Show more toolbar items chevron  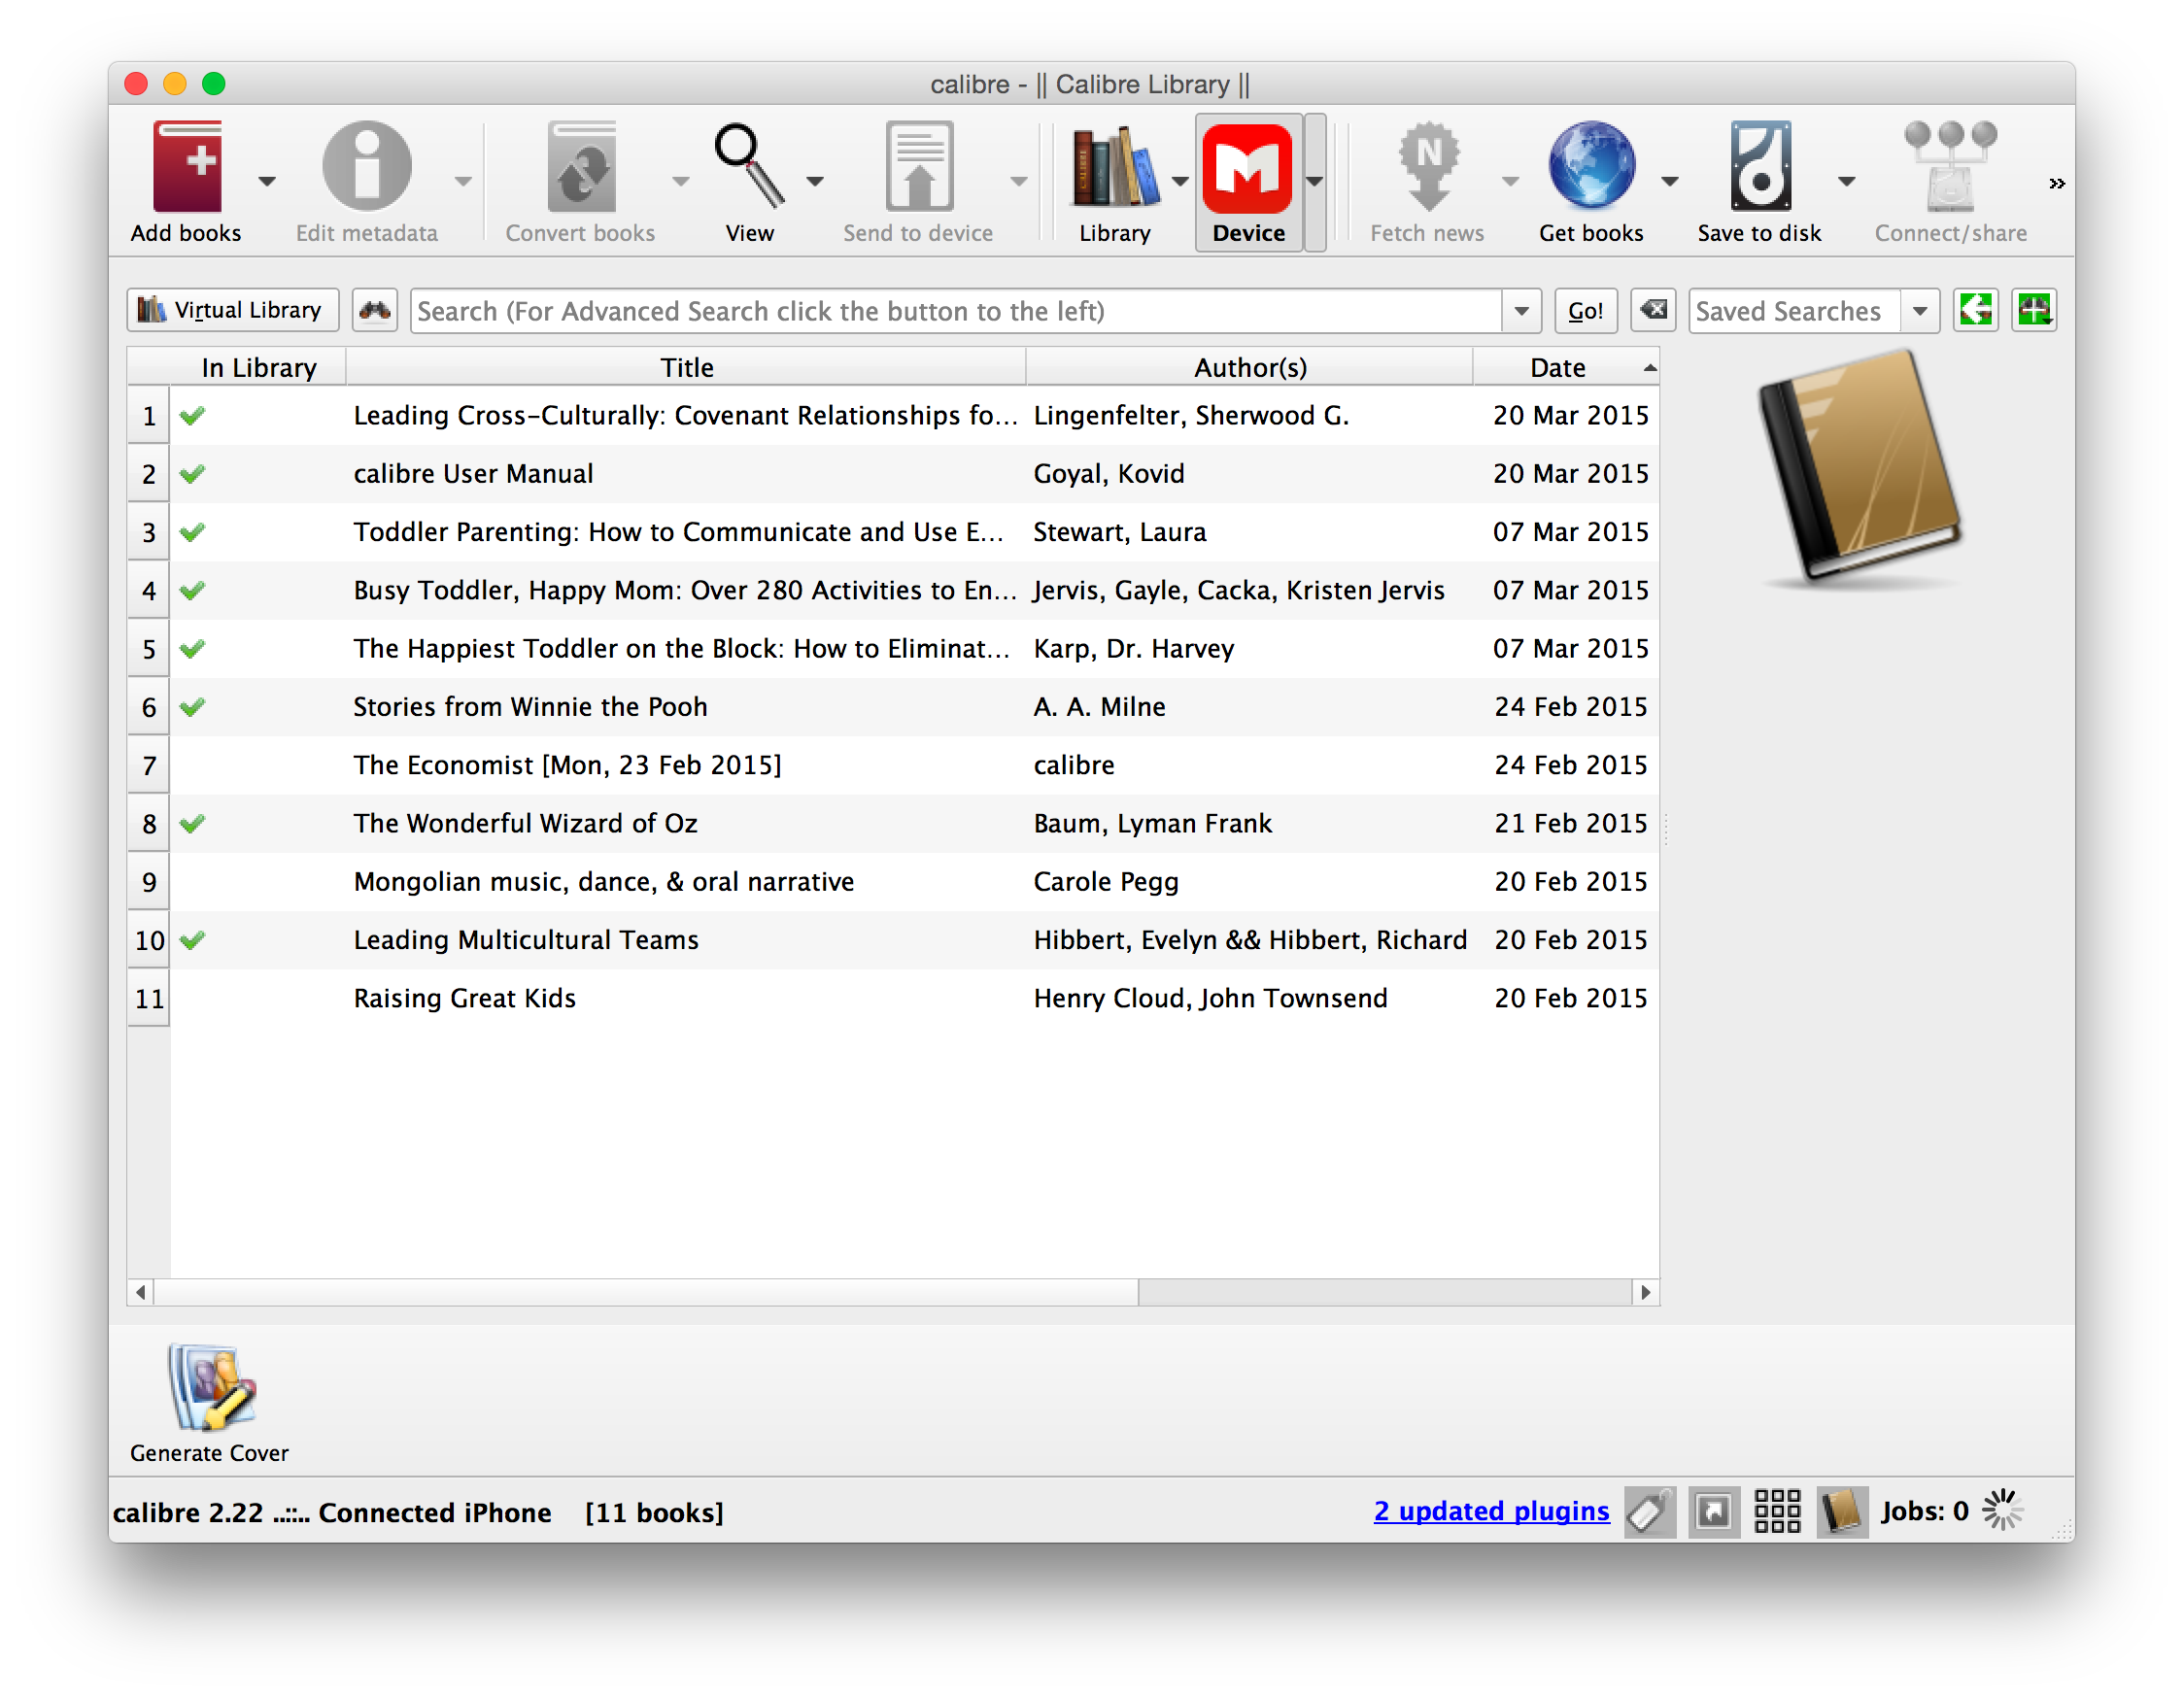coord(2056,183)
